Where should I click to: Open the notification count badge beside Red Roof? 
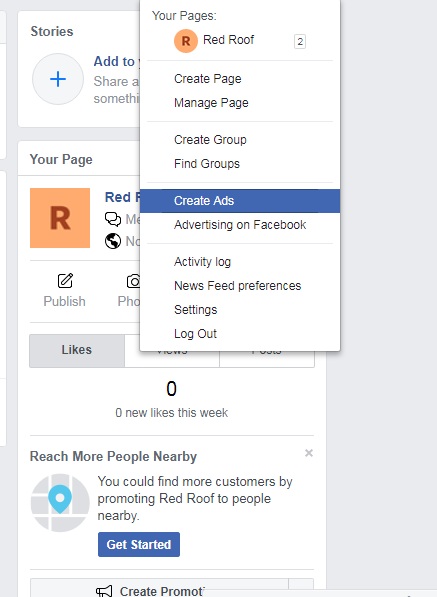[x=300, y=42]
